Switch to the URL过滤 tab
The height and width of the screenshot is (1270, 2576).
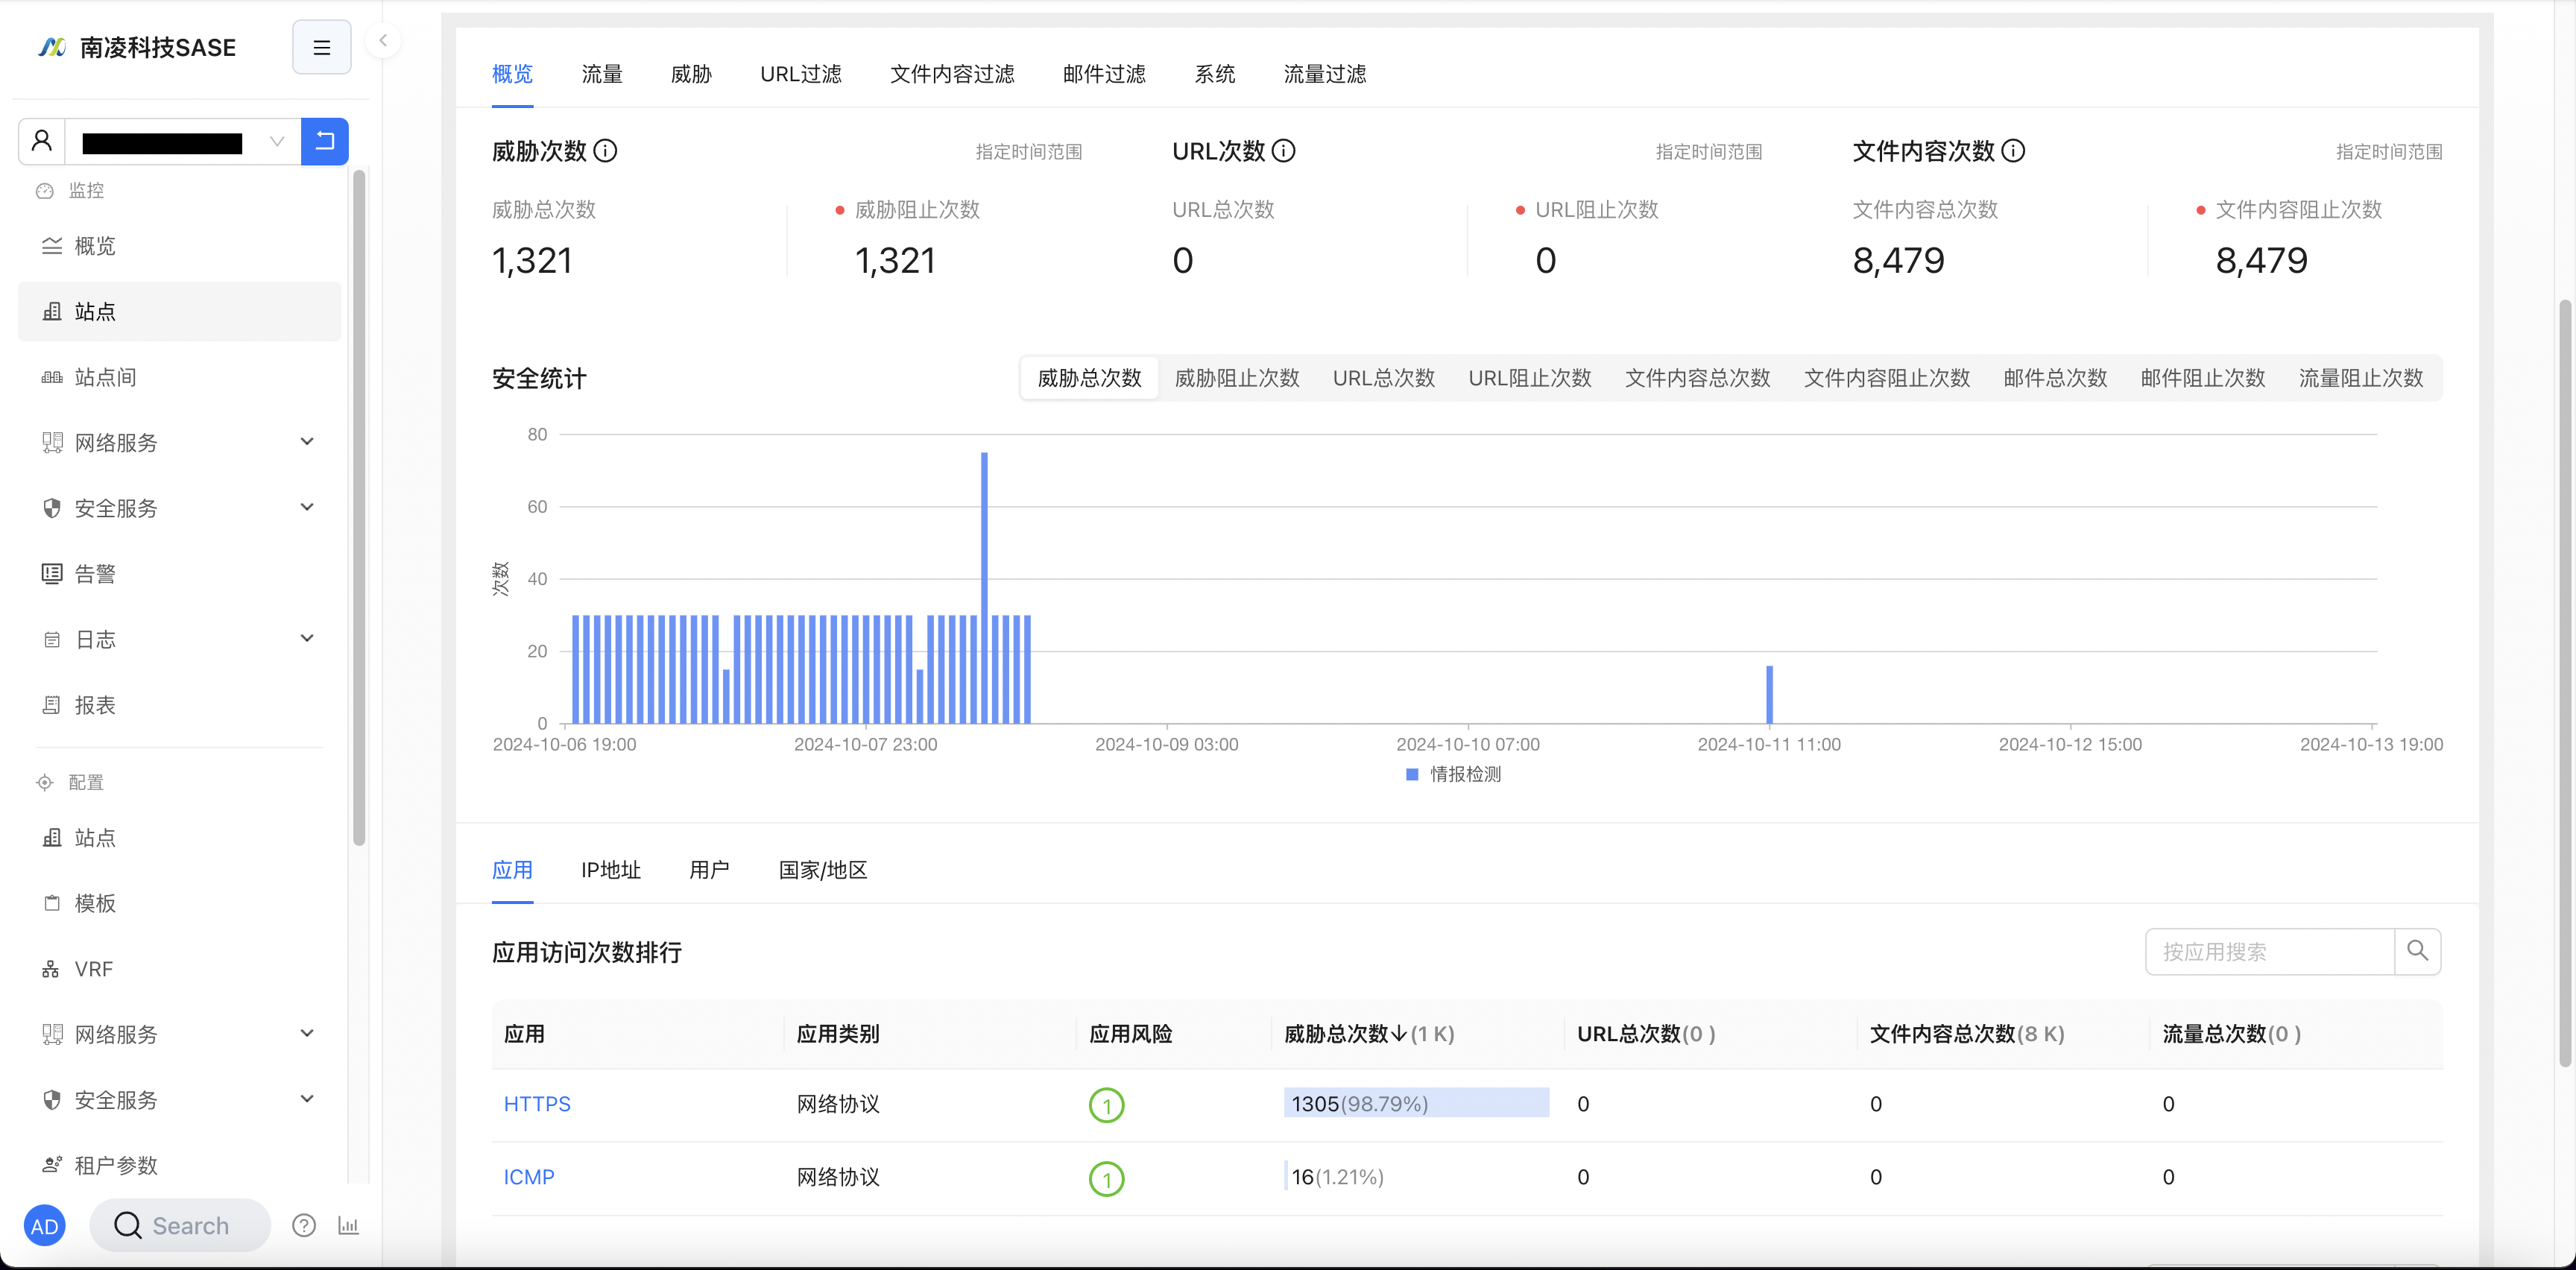coord(800,74)
